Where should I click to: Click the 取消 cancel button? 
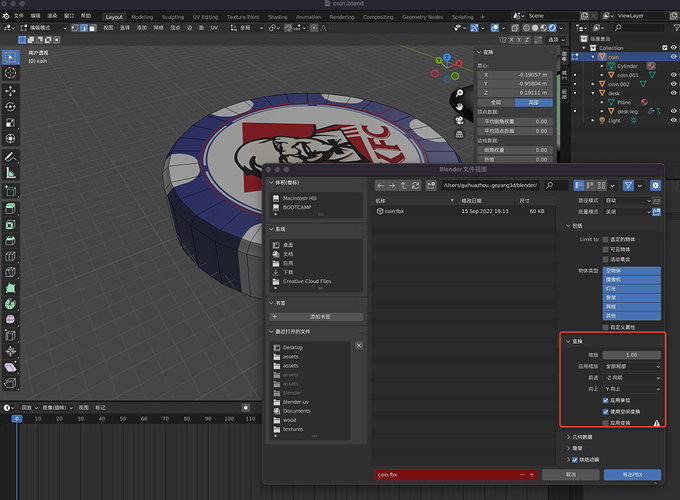coord(571,474)
